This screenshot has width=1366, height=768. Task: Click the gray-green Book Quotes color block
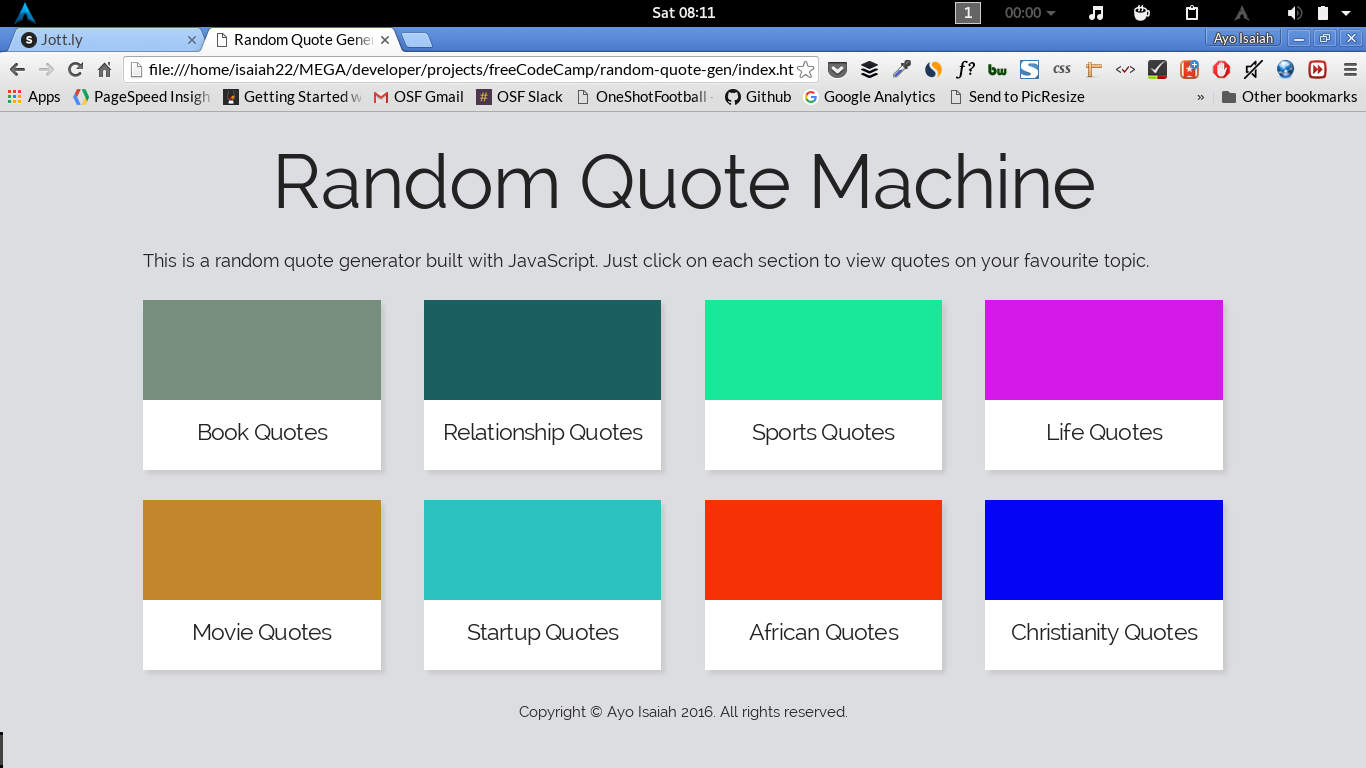coord(262,350)
